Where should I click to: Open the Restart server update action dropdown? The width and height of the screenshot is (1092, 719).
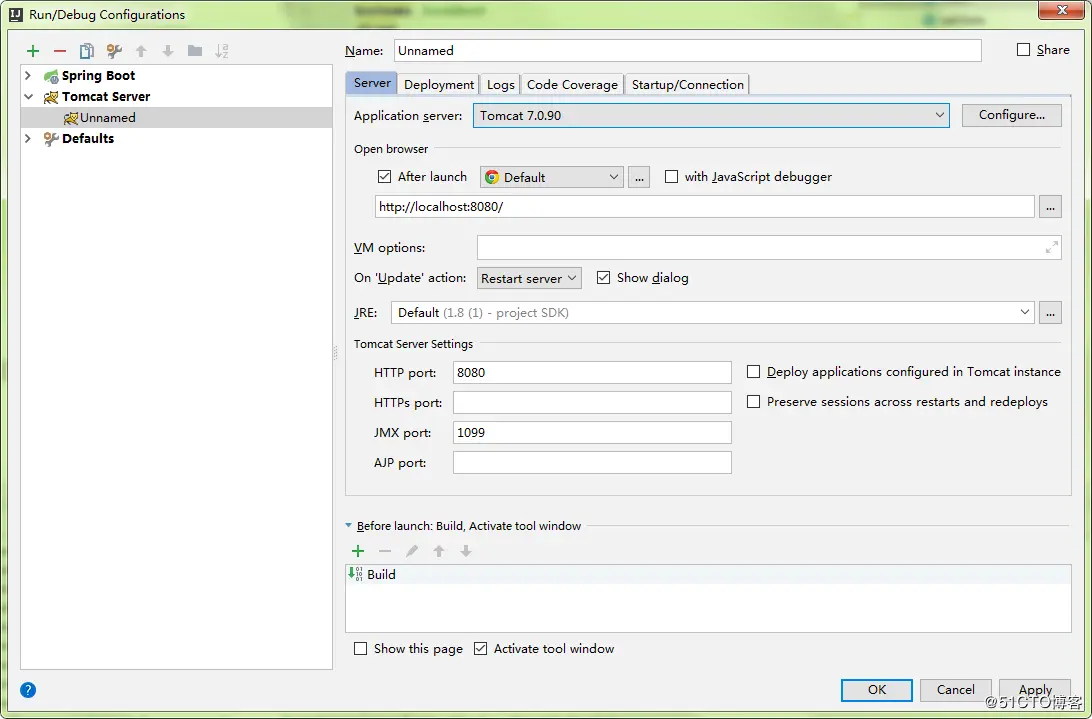[529, 278]
